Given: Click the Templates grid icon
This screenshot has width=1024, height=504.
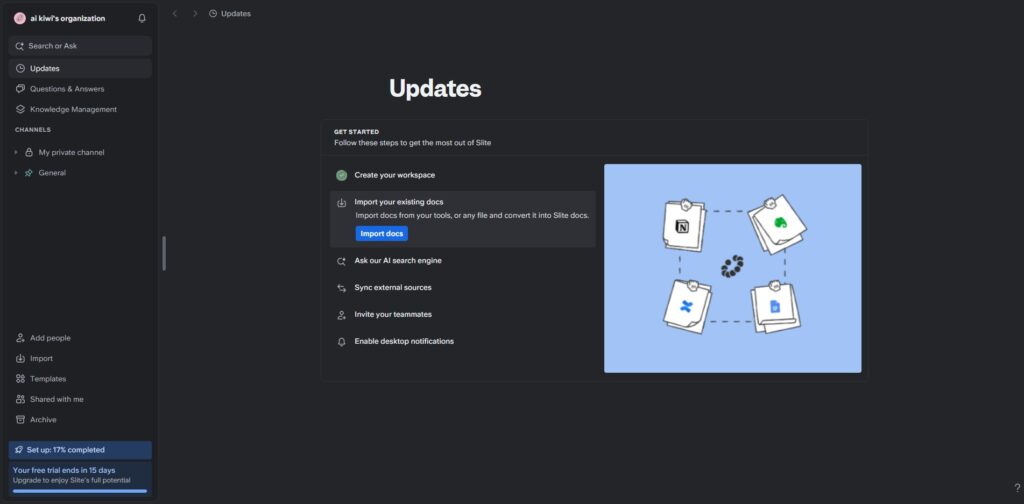Looking at the screenshot, I should pos(20,379).
